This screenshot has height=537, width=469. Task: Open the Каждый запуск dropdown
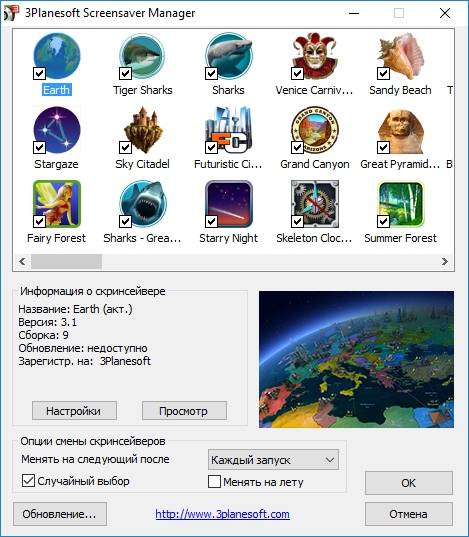273,460
